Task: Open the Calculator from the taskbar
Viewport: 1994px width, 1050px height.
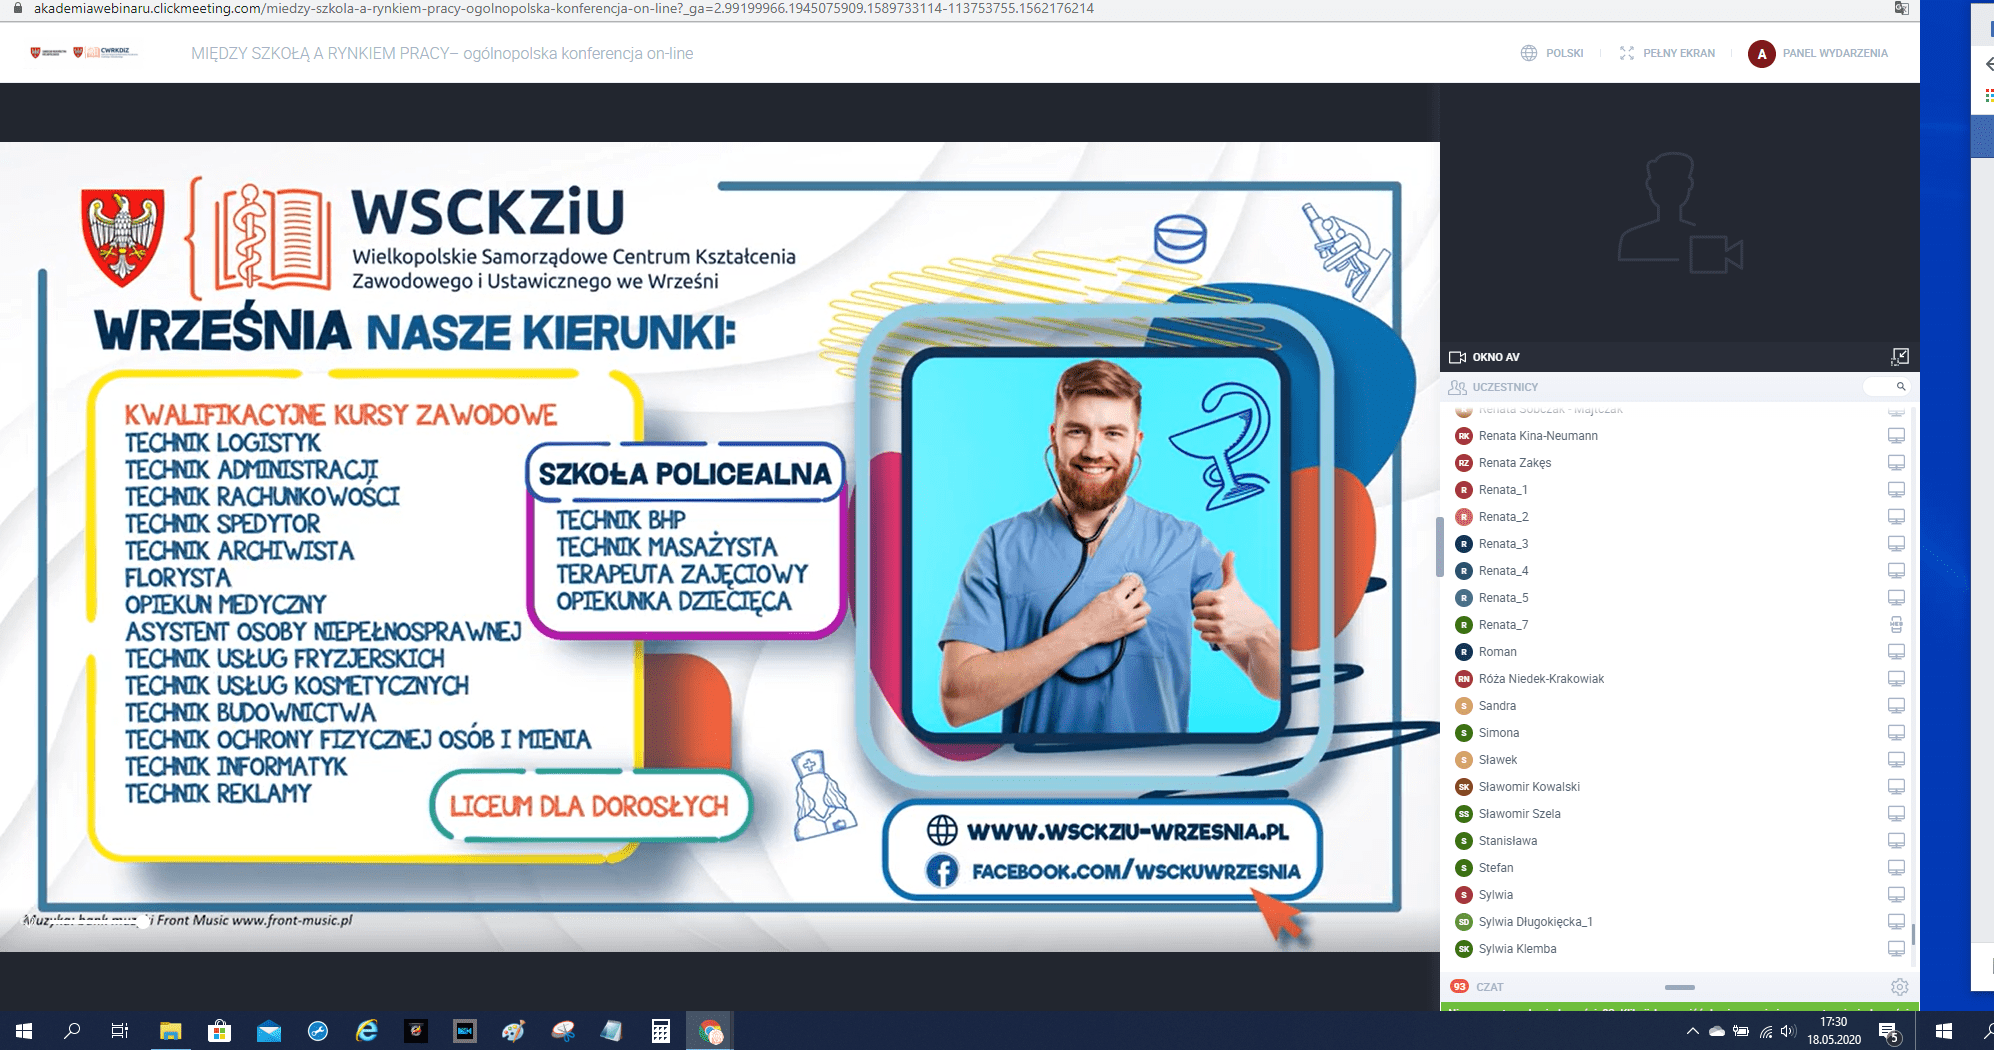Action: click(x=660, y=1031)
